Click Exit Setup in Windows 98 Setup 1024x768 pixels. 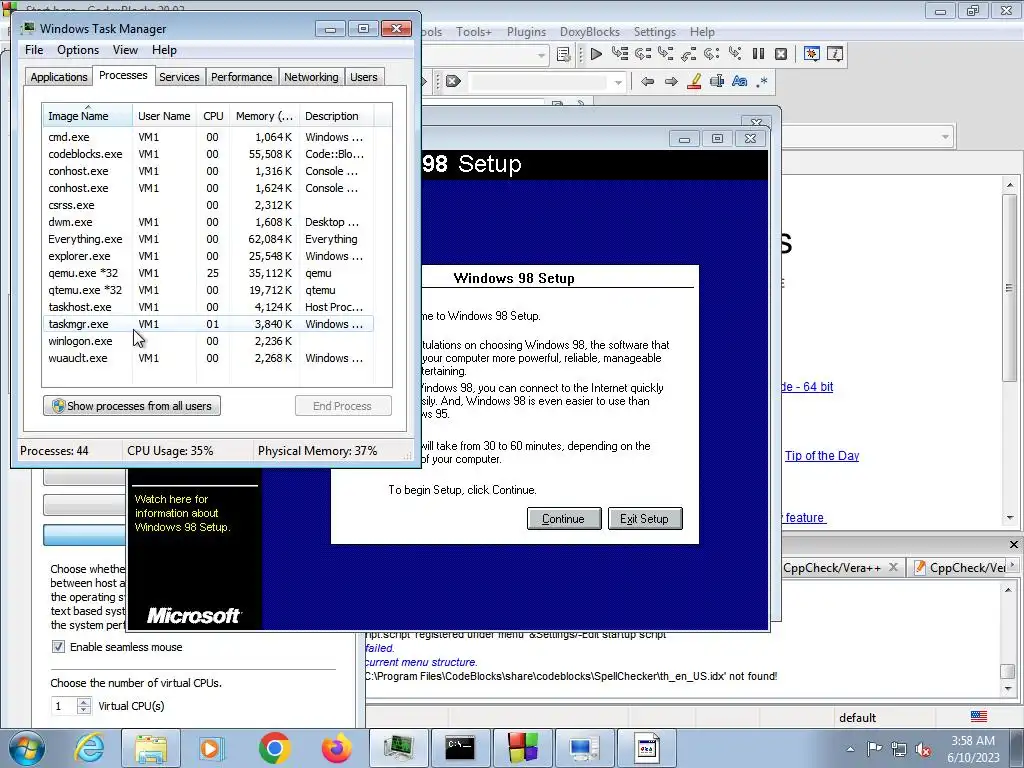click(x=645, y=519)
